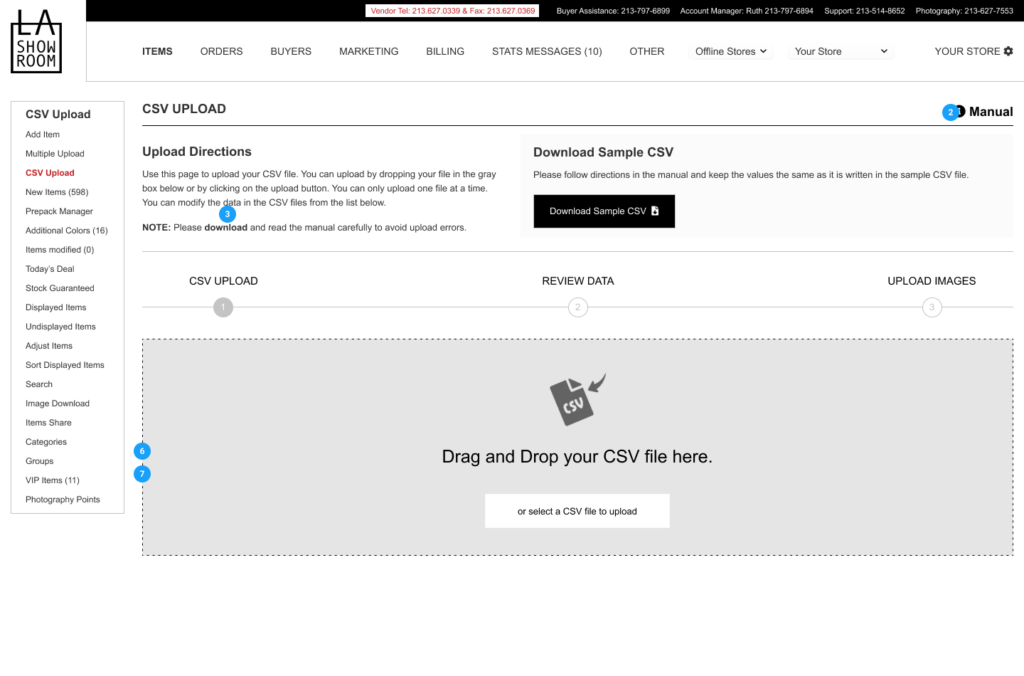Click the blue badge numbered 7
The height and width of the screenshot is (676, 1024).
(142, 473)
